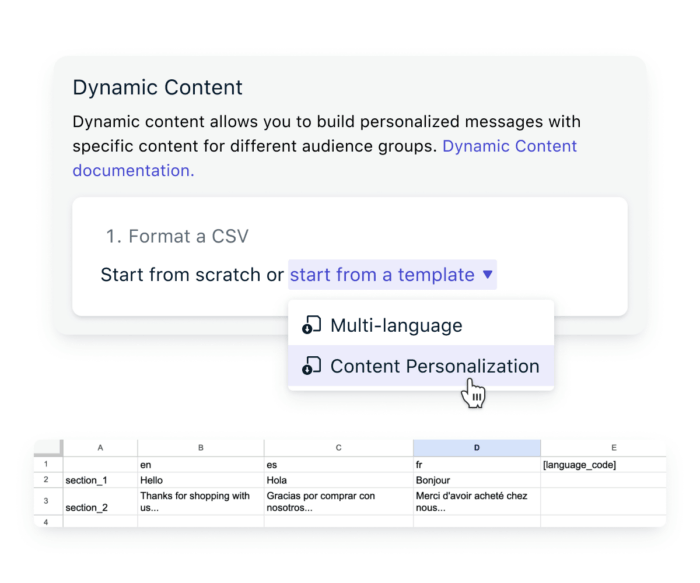
Task: Click the highlighted column D header
Action: pyautogui.click(x=476, y=448)
